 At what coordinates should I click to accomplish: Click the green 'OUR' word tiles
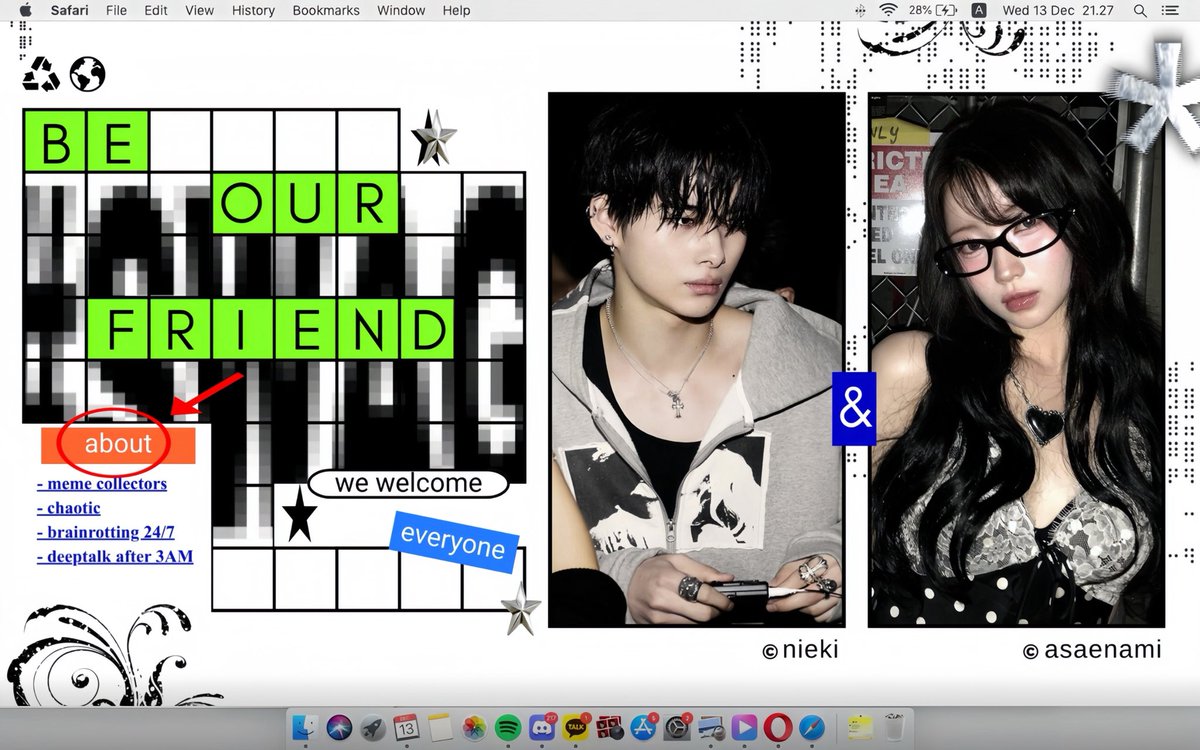305,203
